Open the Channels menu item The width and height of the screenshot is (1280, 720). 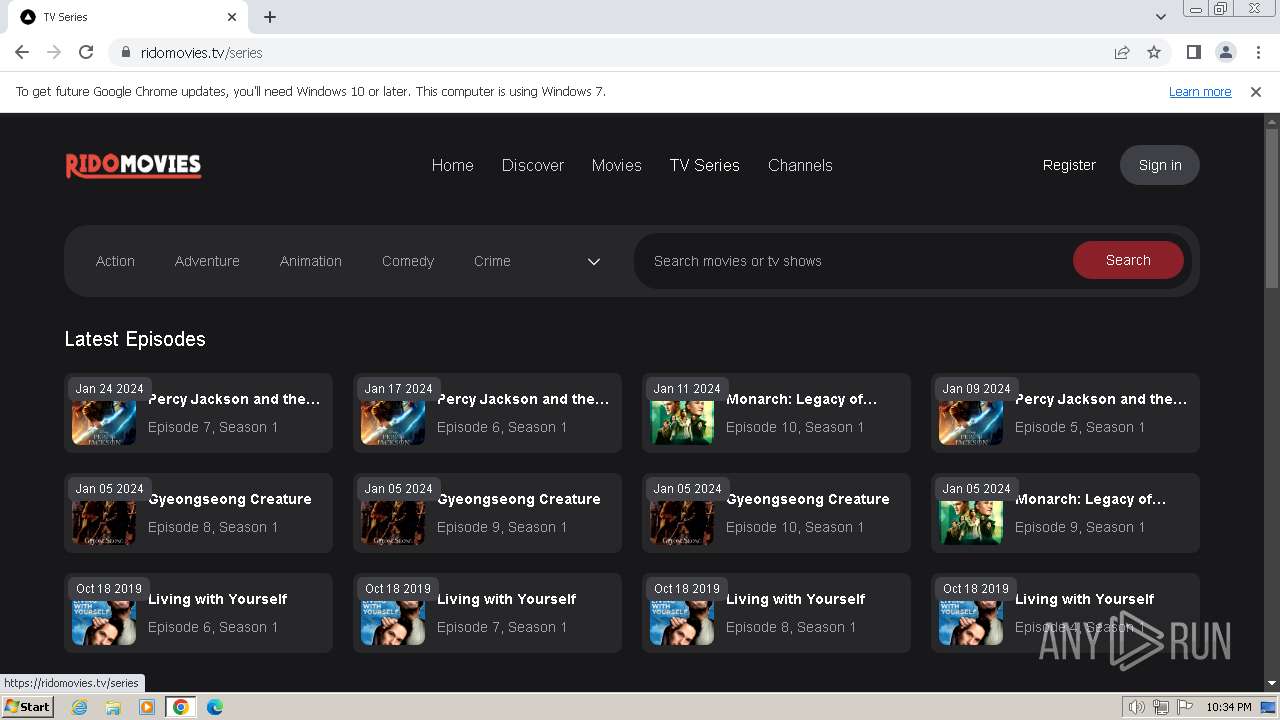coord(800,165)
